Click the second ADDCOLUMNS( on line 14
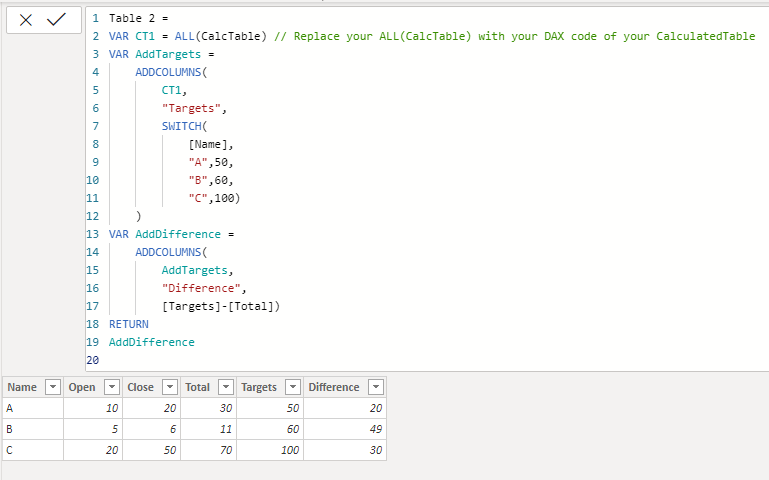The image size is (769, 480). (x=171, y=253)
